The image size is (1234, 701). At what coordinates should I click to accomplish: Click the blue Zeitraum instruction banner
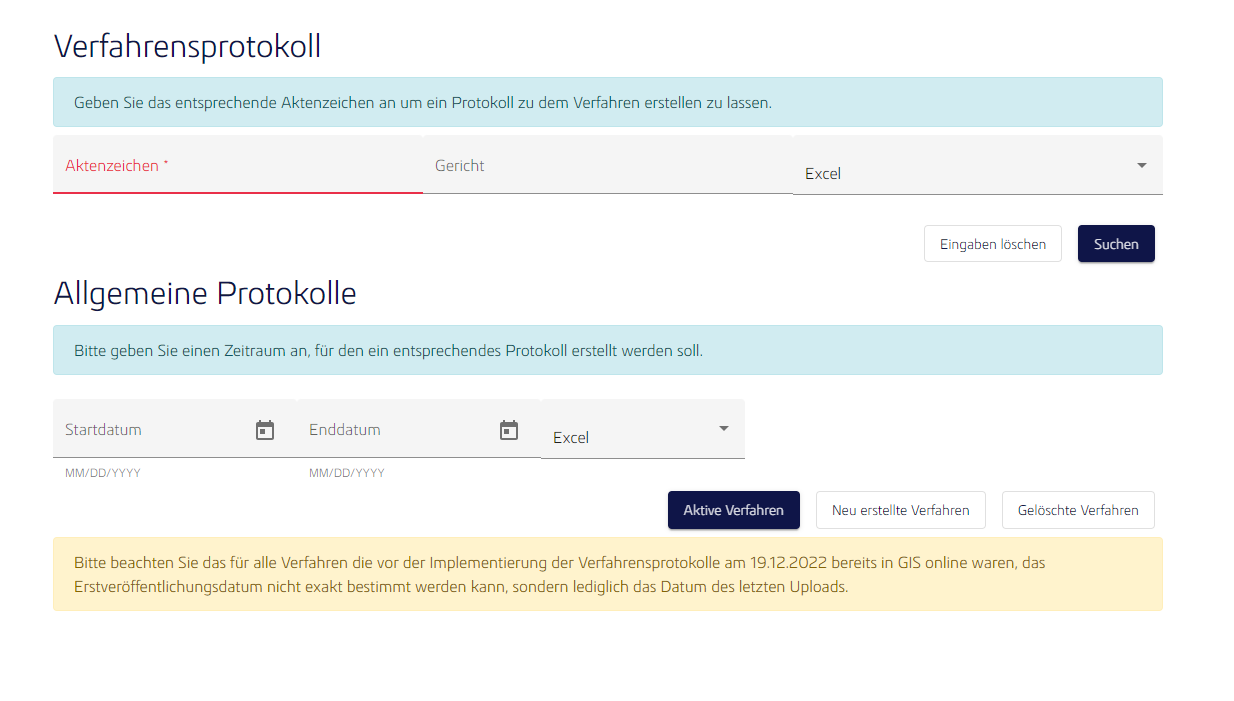[608, 350]
